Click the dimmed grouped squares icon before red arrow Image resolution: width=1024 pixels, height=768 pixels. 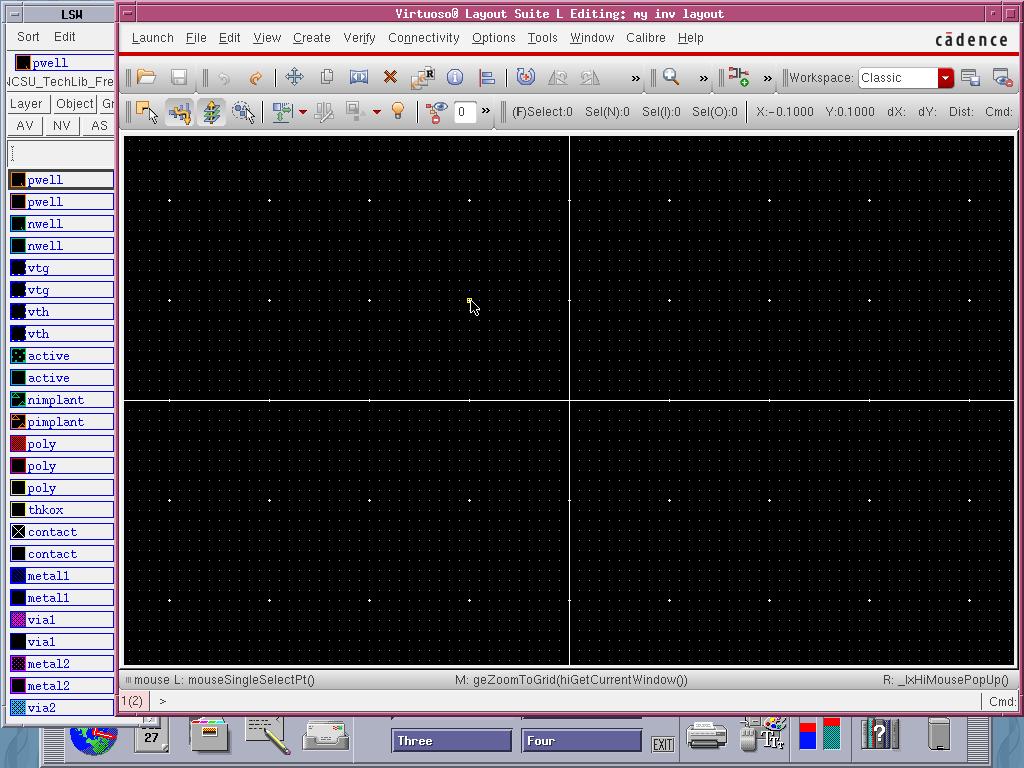tap(353, 111)
